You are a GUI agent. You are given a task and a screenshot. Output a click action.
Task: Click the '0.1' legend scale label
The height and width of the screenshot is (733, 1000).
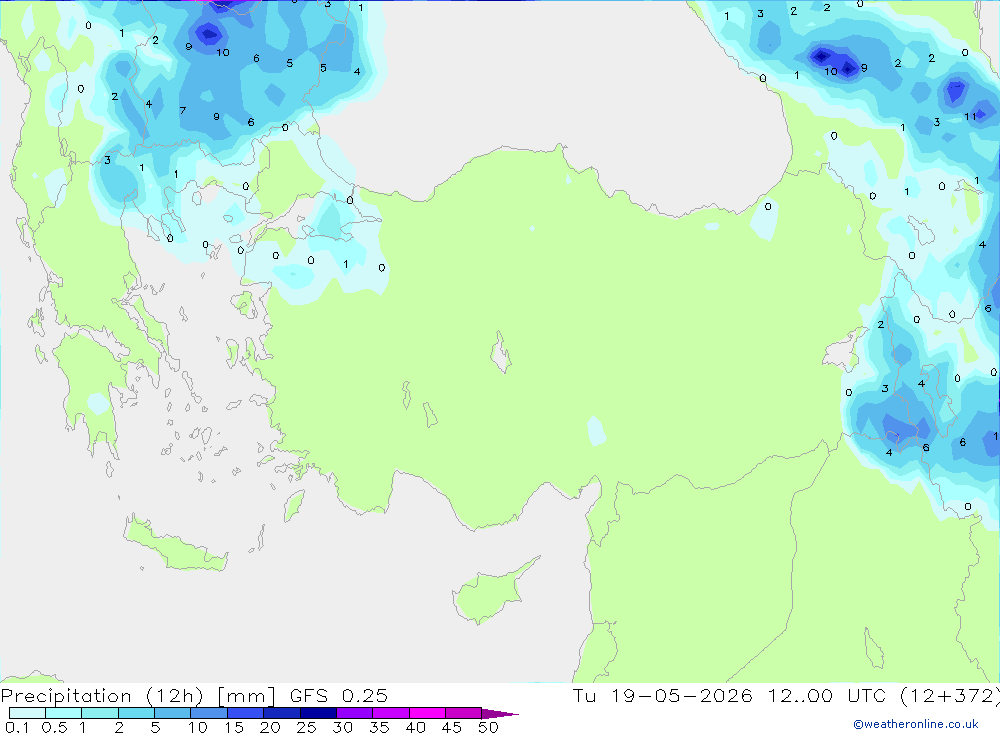tap(18, 727)
